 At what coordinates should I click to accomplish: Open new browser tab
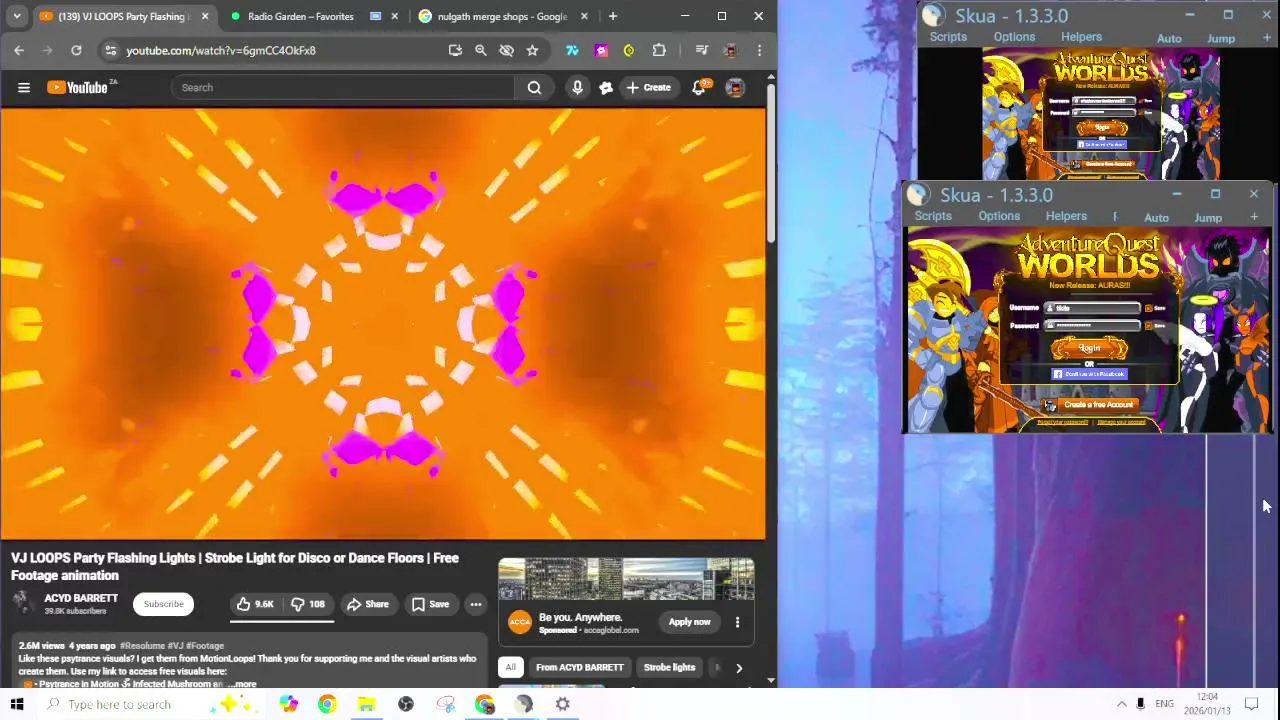[x=613, y=16]
